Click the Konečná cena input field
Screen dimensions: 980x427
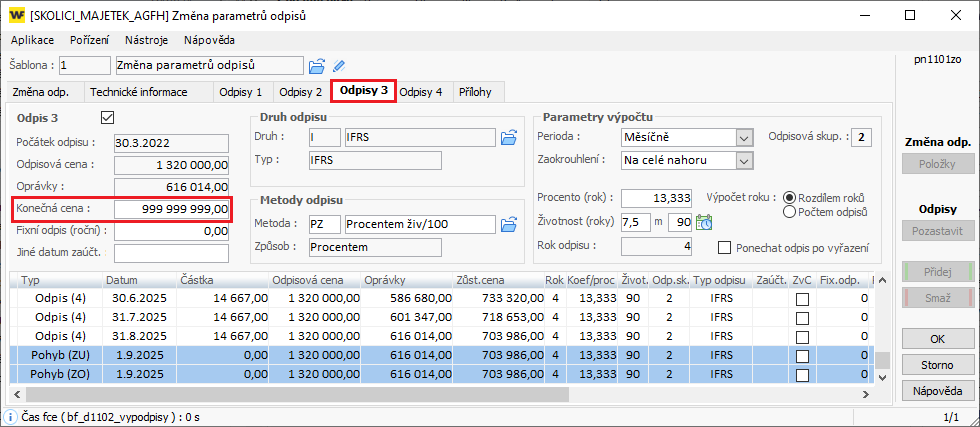(x=172, y=209)
